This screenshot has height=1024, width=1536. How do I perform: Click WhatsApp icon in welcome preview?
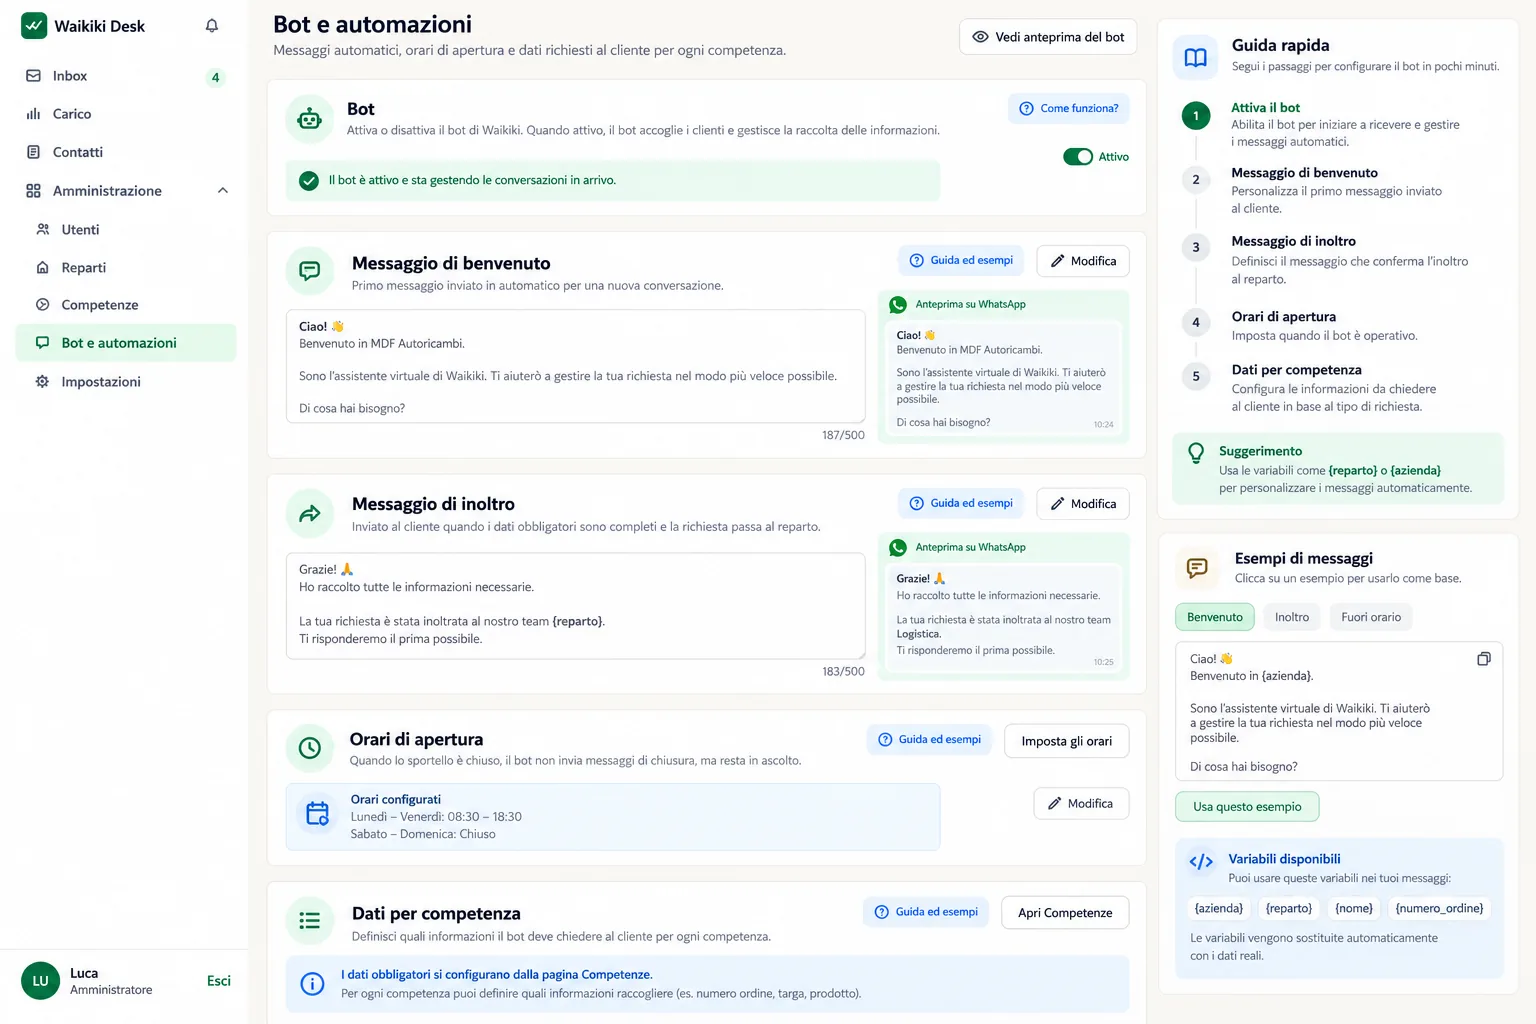(898, 305)
